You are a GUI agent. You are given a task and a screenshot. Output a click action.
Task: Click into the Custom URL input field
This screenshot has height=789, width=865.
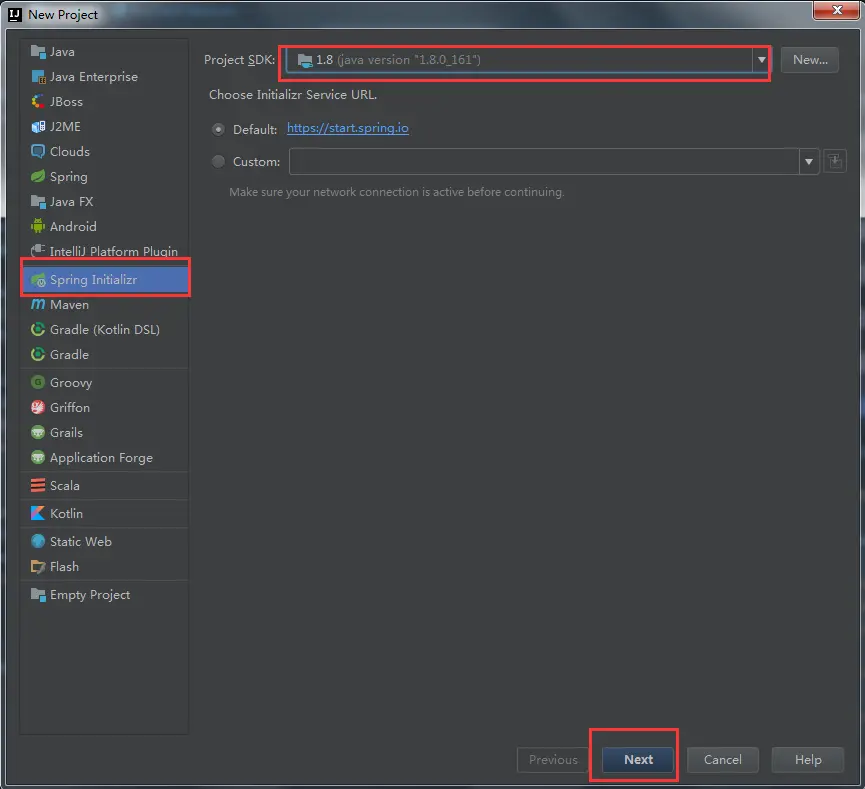click(x=544, y=162)
